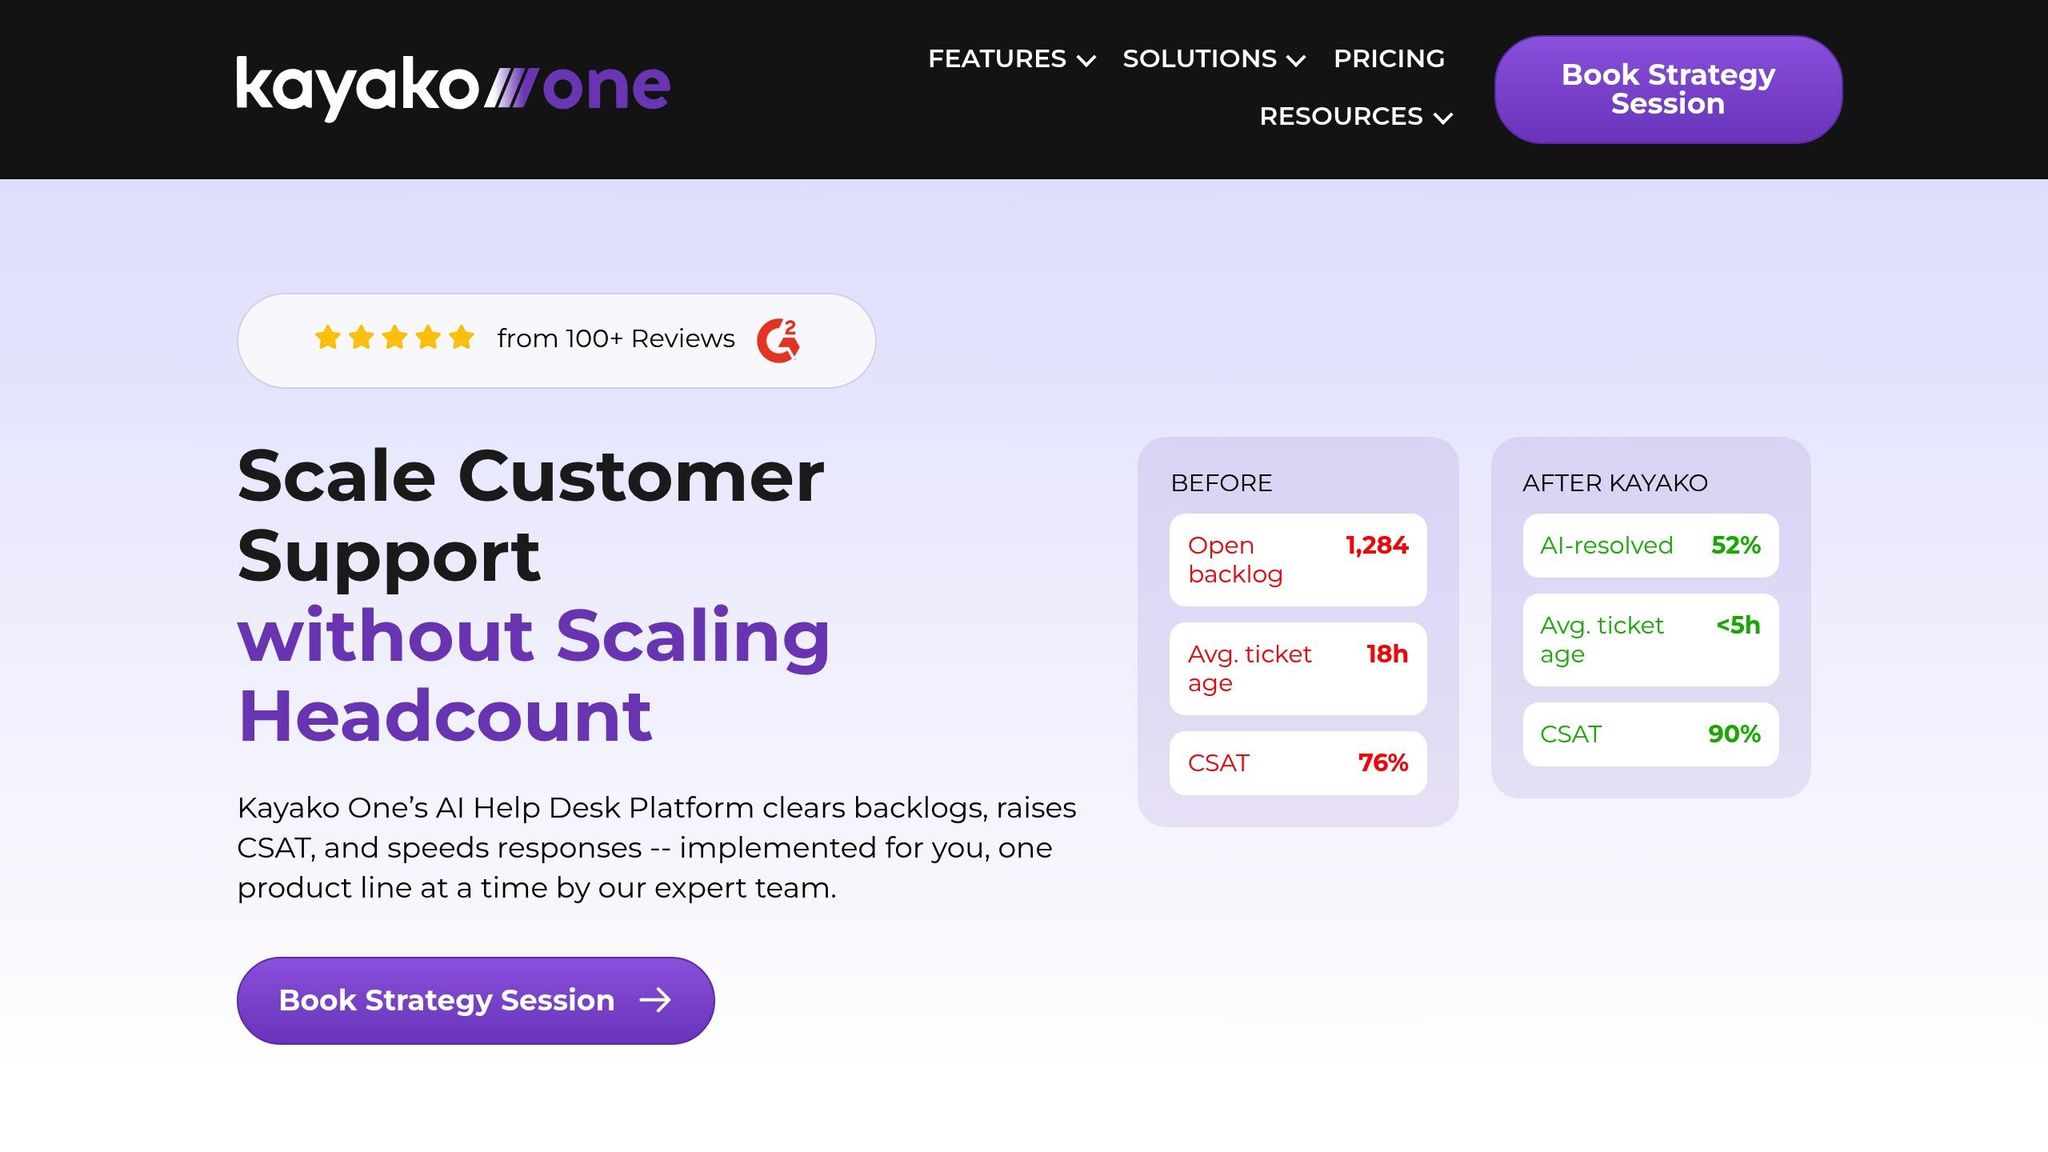Open the Features menu item
Image resolution: width=2048 pixels, height=1152 pixels.
coord(996,59)
